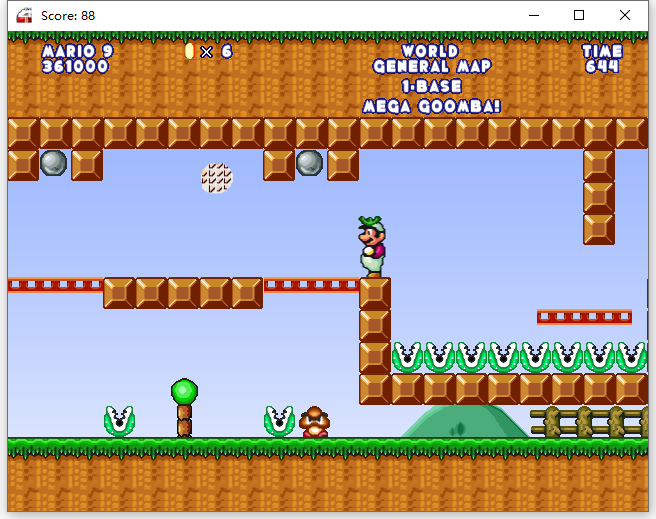The image size is (656, 519).
Task: Click the floating red bridge on the right
Action: click(x=584, y=317)
